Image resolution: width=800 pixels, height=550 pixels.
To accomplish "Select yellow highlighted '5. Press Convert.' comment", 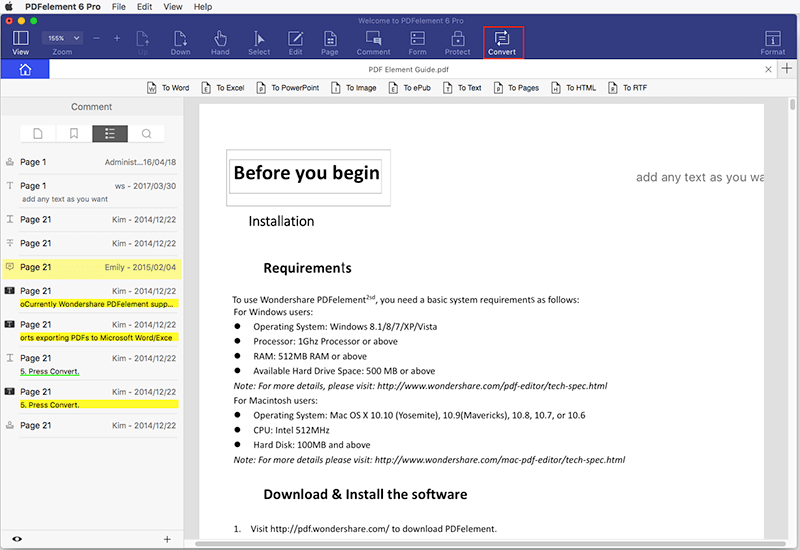I will coord(91,398).
